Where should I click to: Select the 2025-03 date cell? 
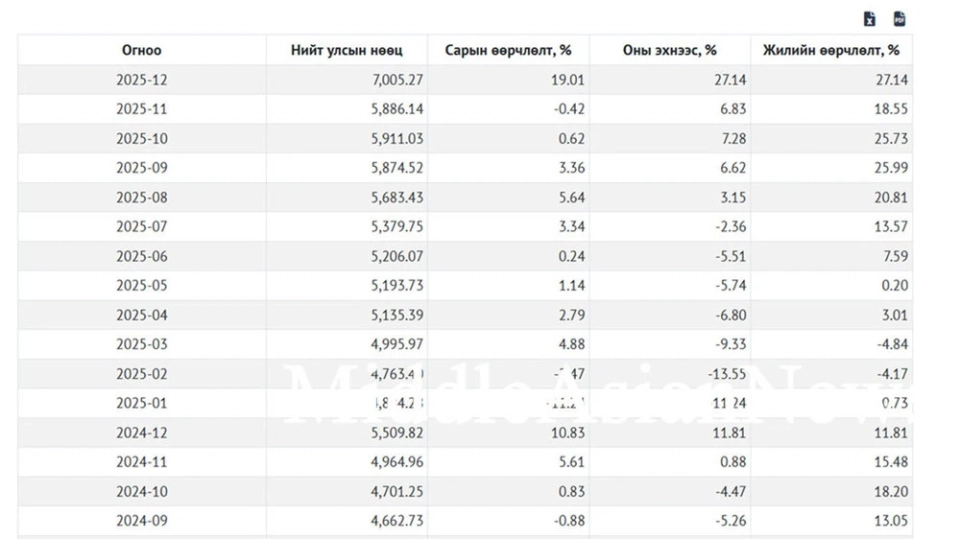[141, 344]
